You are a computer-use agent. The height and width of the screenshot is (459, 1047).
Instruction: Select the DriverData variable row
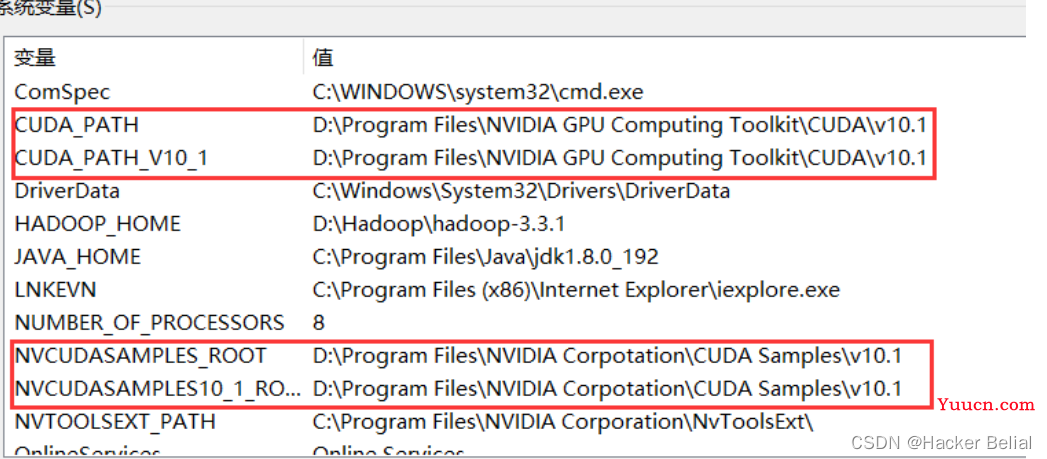(x=513, y=191)
